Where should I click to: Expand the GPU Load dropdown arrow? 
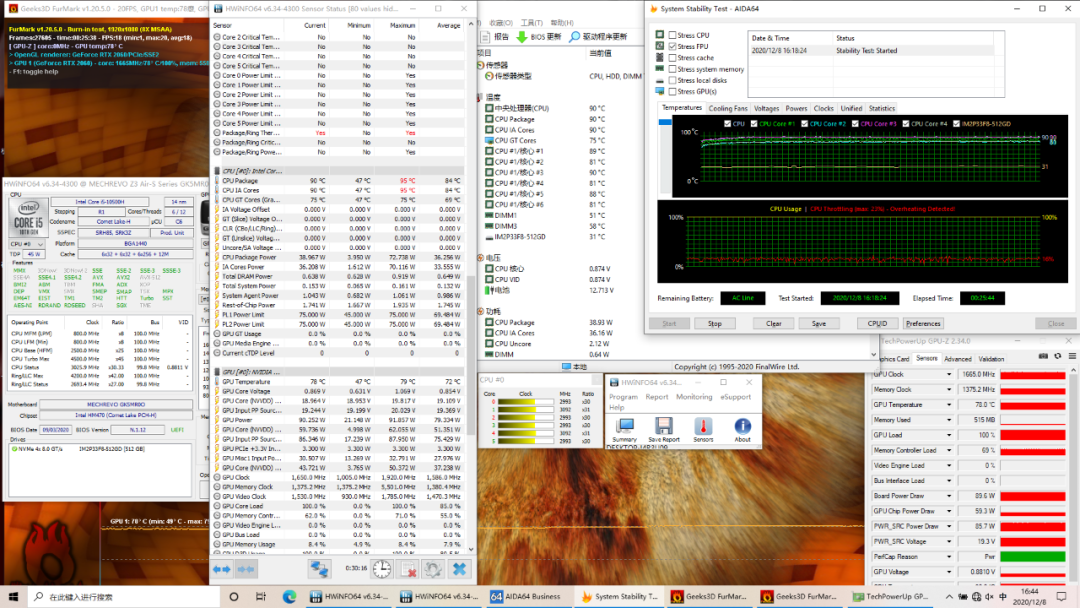[x=951, y=435]
